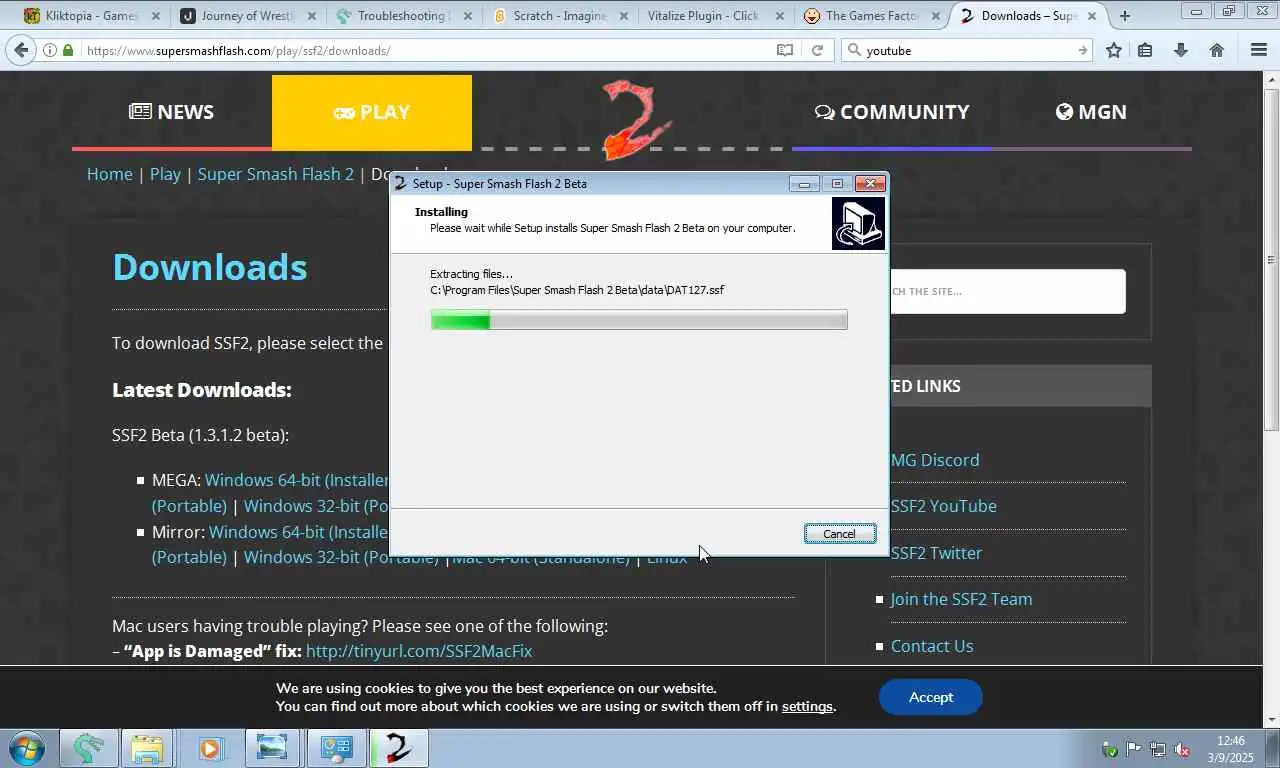Cancel the SSF2 installation

[x=840, y=534]
